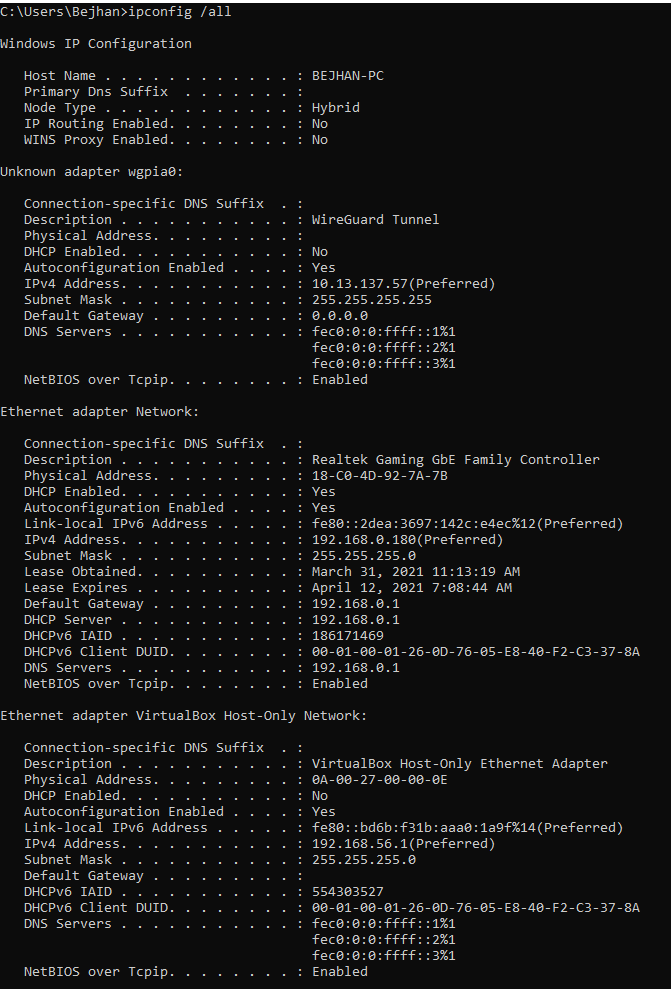Select the "WireGuard Tunnel" description text
671x989 pixels.
(376, 220)
